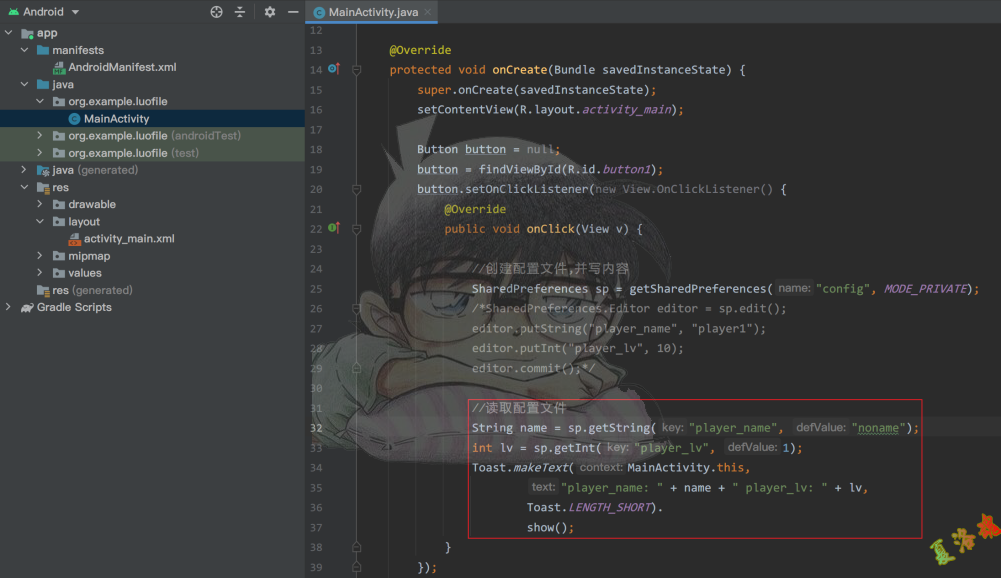Expand the Gradle Scripts node
This screenshot has width=1001, height=578.
pyautogui.click(x=9, y=307)
